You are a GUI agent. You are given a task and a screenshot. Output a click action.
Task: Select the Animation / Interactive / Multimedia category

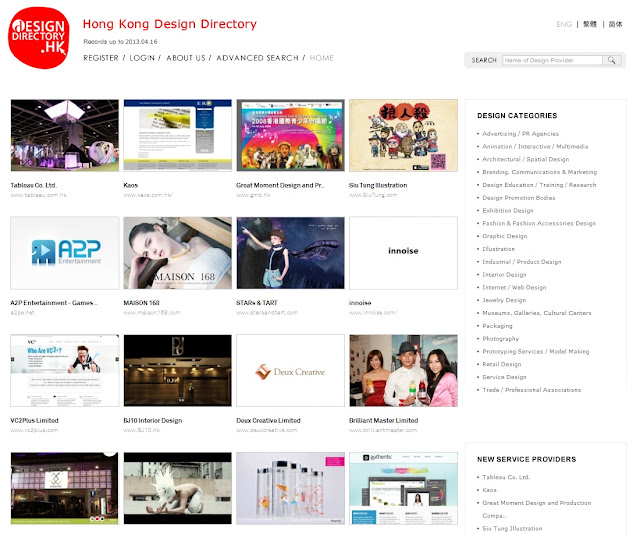coord(535,147)
